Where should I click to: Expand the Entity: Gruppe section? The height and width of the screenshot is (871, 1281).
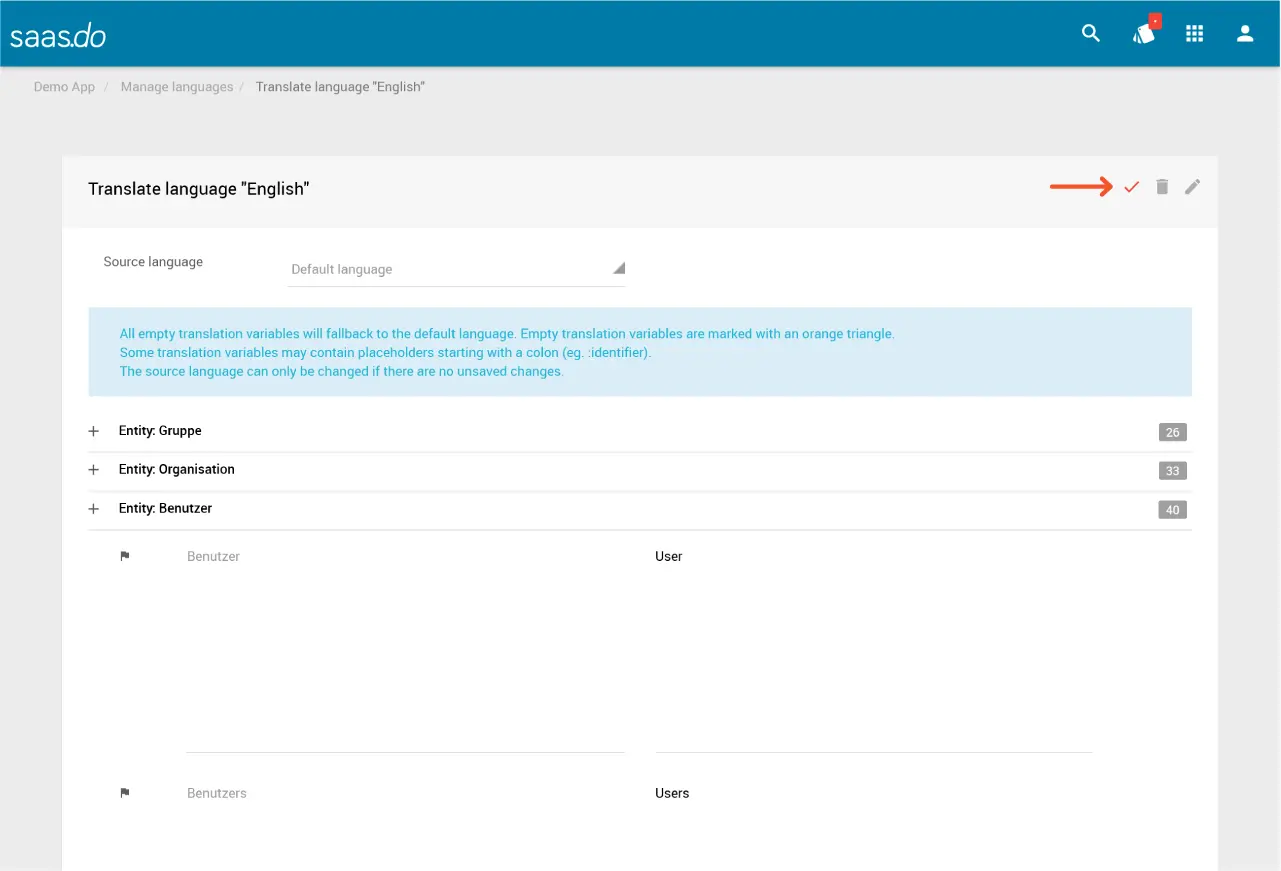[94, 431]
